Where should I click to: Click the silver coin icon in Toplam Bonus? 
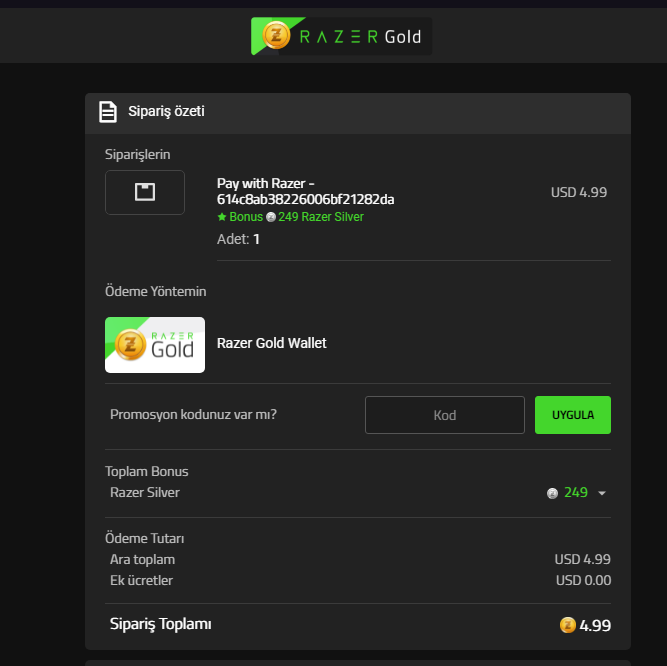point(552,493)
